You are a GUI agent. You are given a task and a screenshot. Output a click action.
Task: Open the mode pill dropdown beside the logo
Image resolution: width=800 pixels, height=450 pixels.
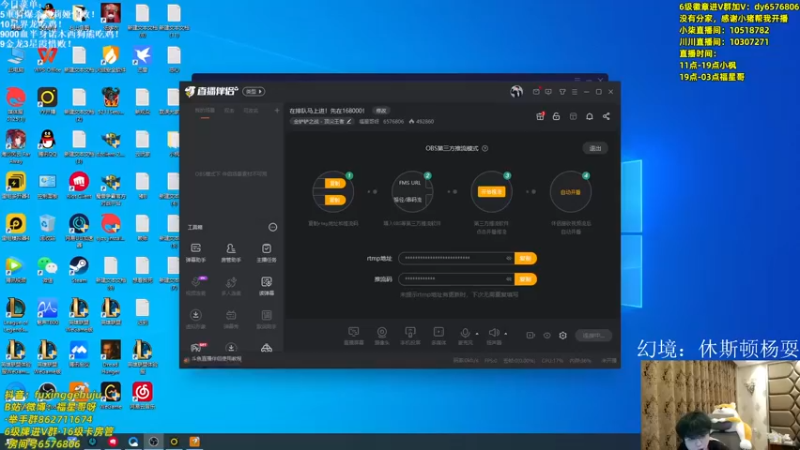(254, 92)
